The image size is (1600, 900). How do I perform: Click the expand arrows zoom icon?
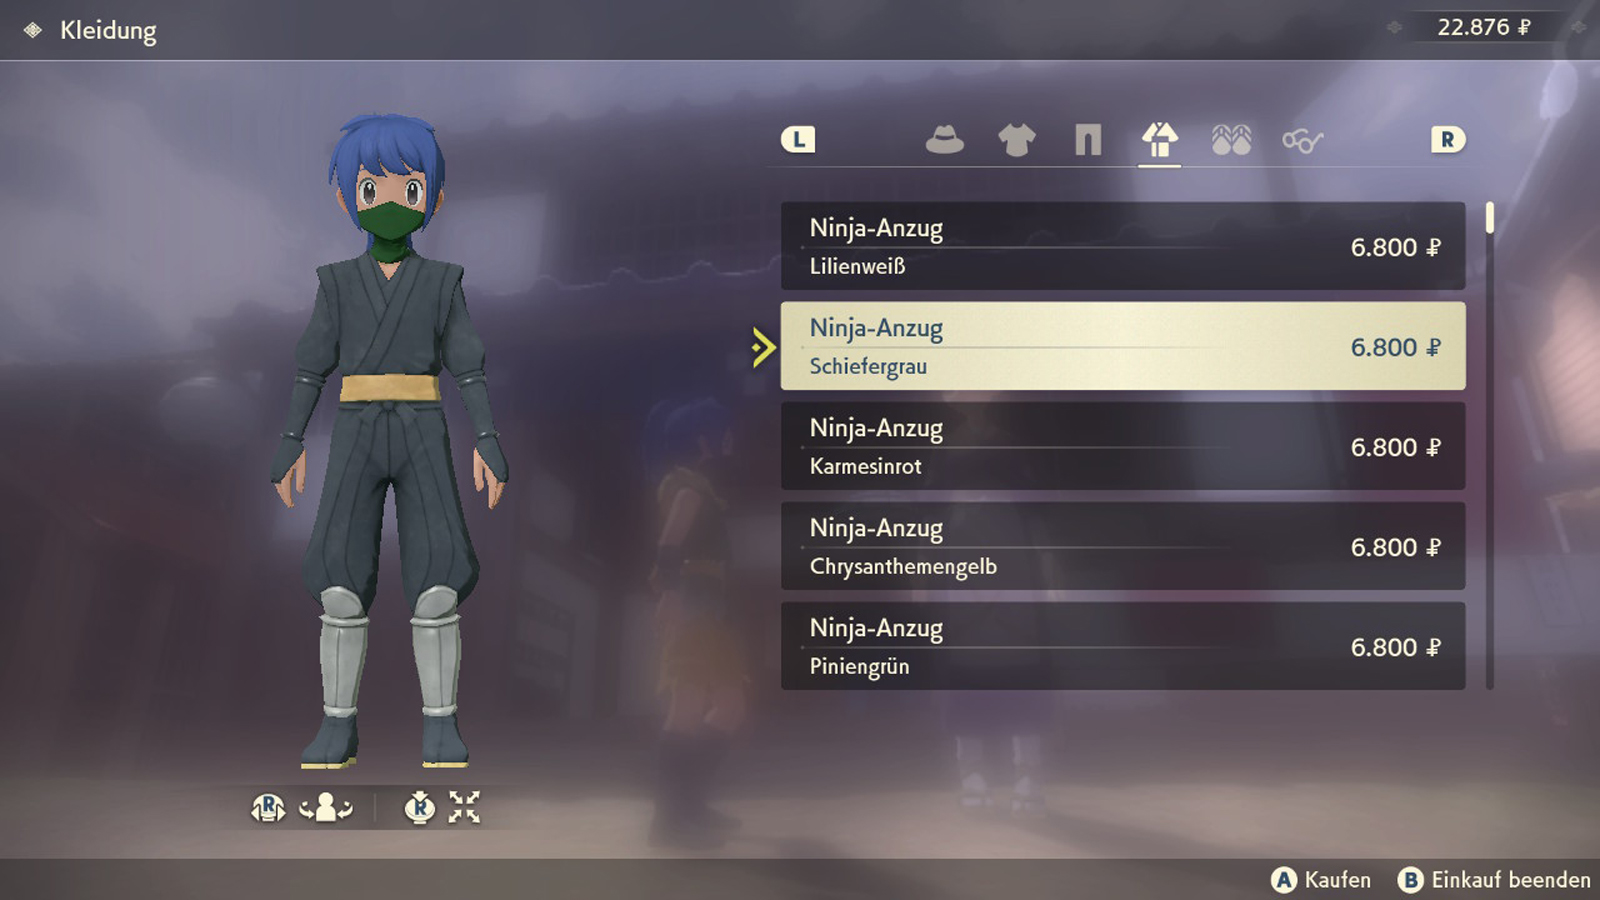[464, 807]
